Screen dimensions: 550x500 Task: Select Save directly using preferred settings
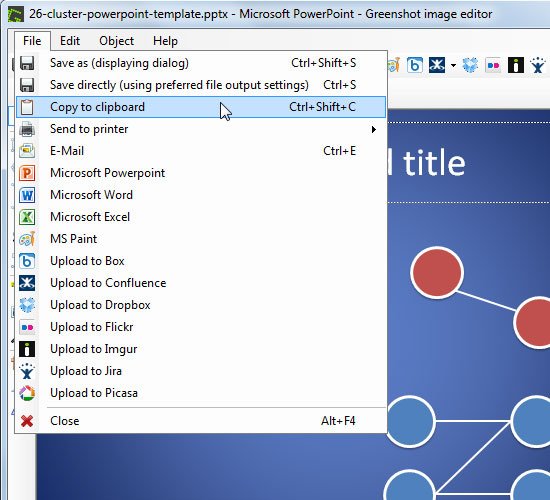[x=201, y=85]
